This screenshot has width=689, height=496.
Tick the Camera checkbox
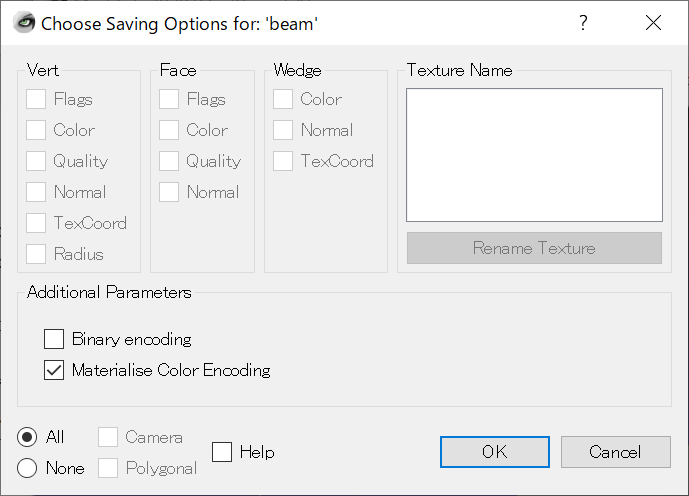point(108,437)
